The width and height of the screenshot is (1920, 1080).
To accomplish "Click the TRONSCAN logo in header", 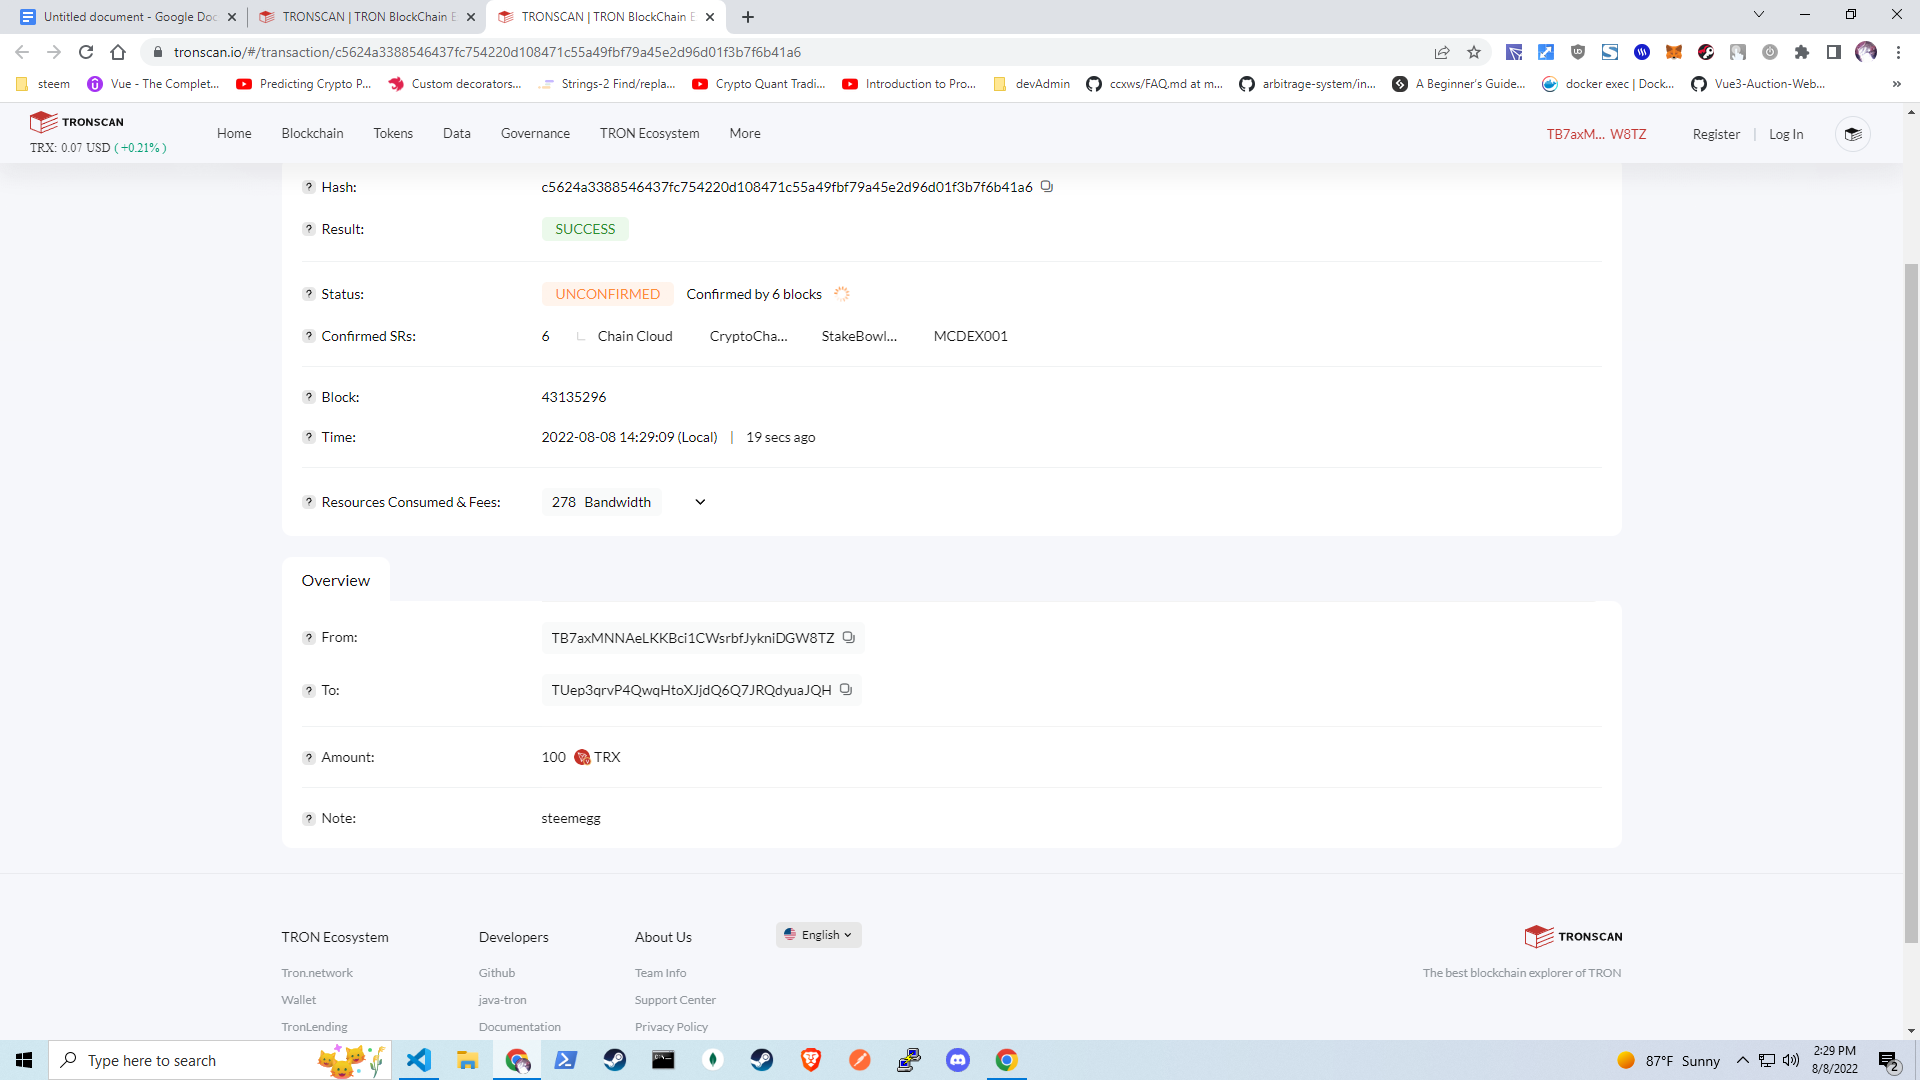I will (77, 121).
